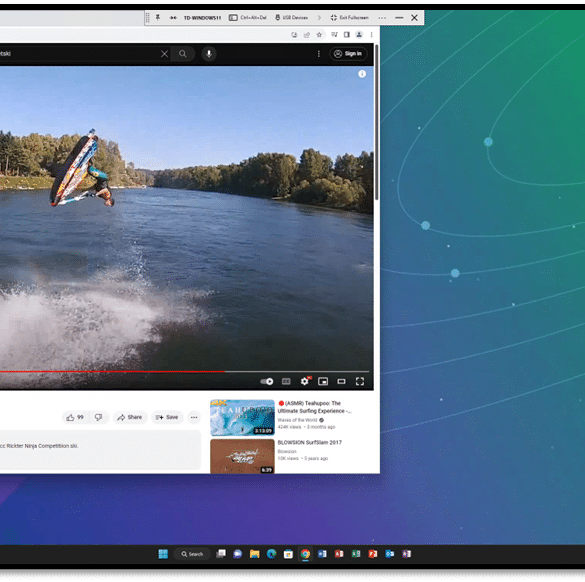Pin the remote session toolbar
This screenshot has width=585, height=582.
pos(158,18)
